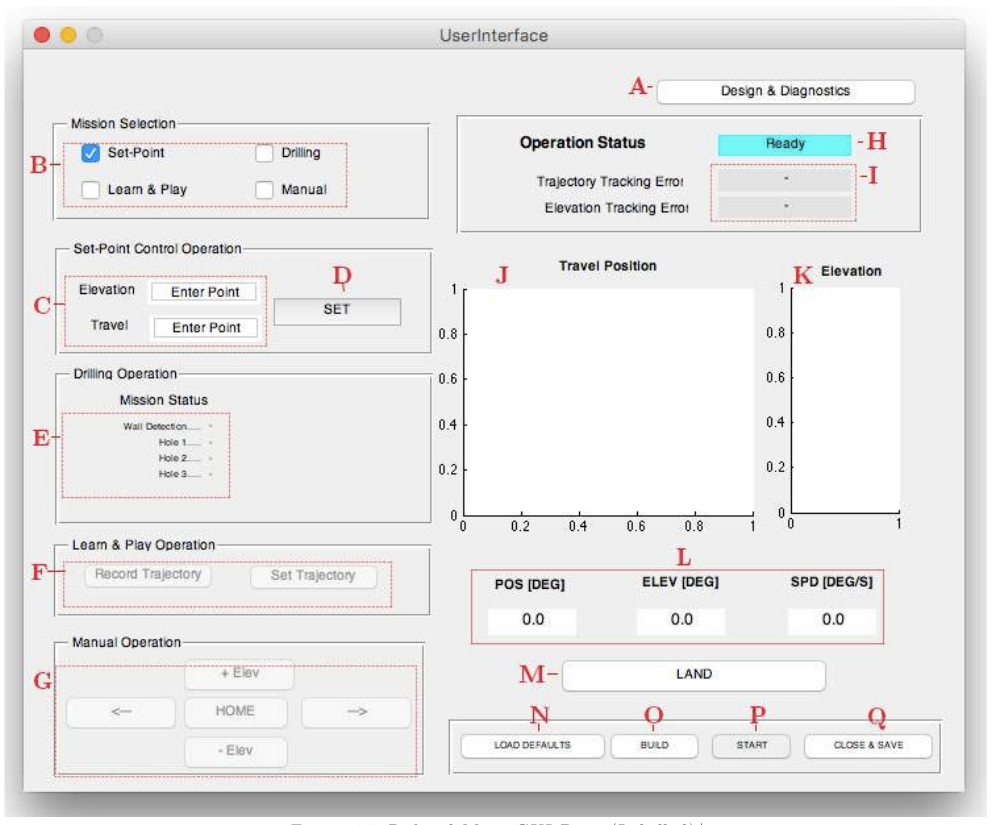Click the BUILD button
The image size is (1005, 825).
[654, 746]
